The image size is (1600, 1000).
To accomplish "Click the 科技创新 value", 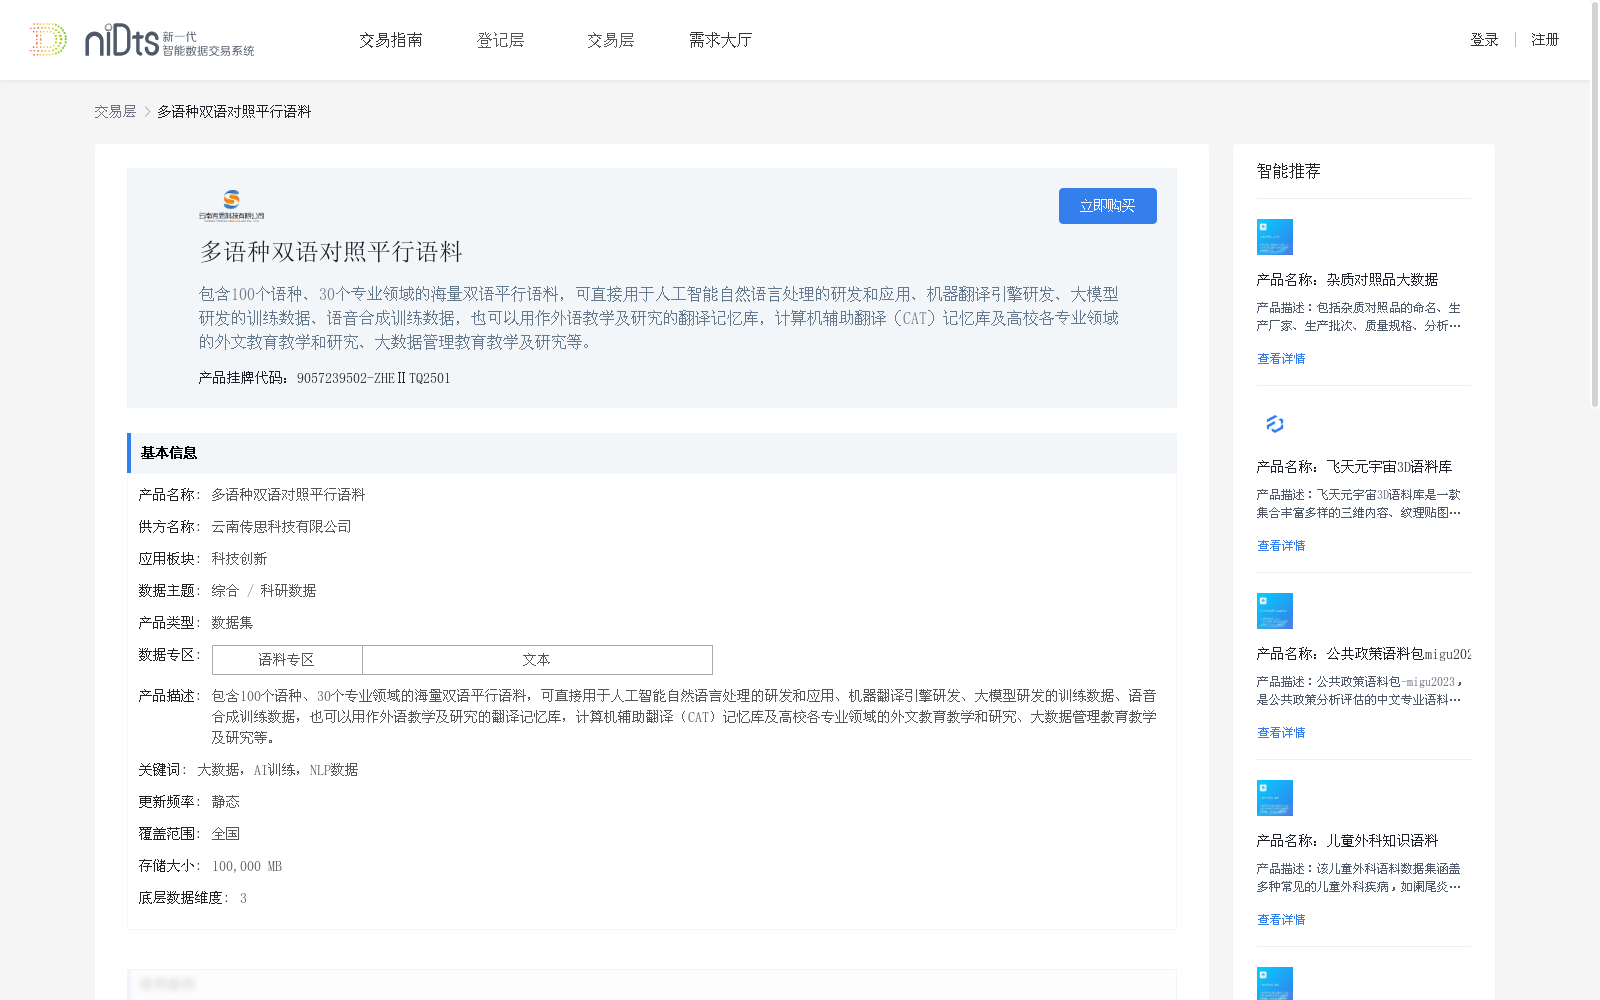I will (239, 559).
